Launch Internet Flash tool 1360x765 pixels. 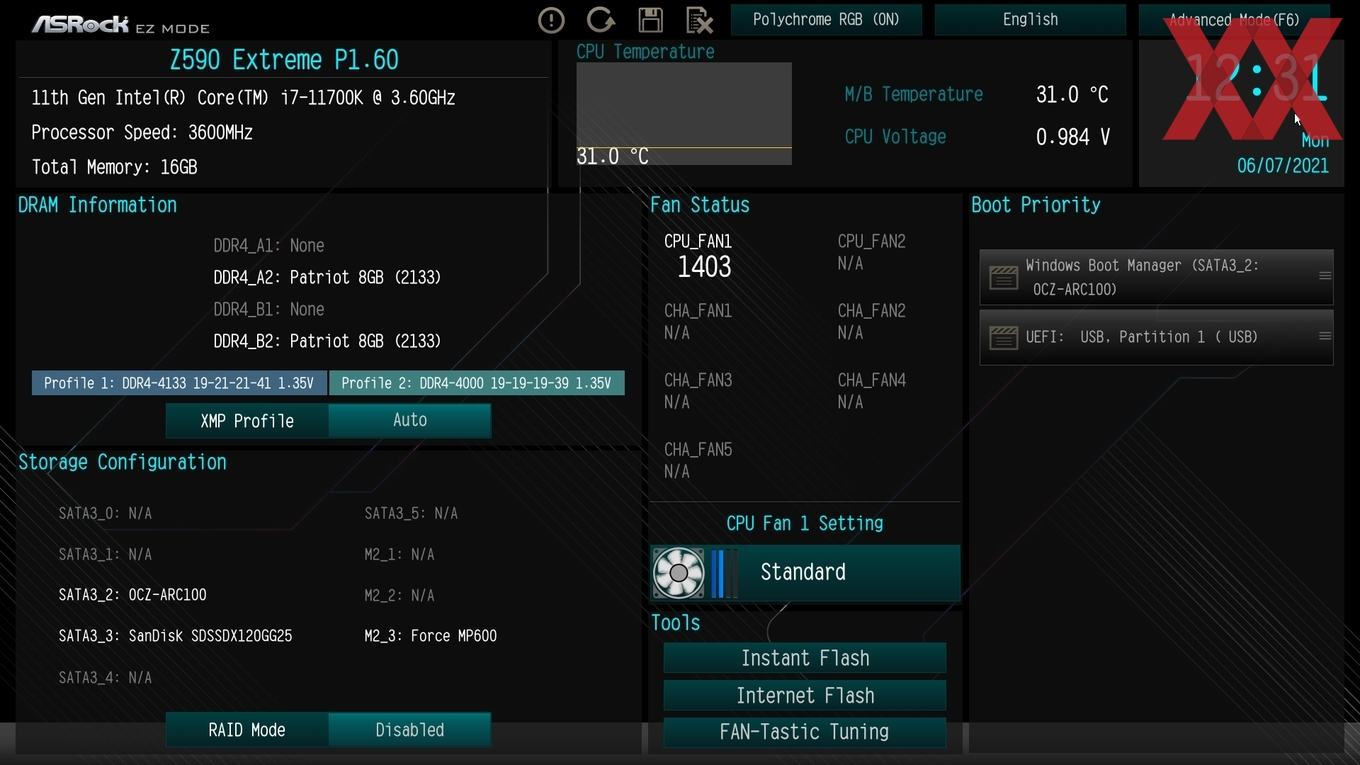coord(805,695)
